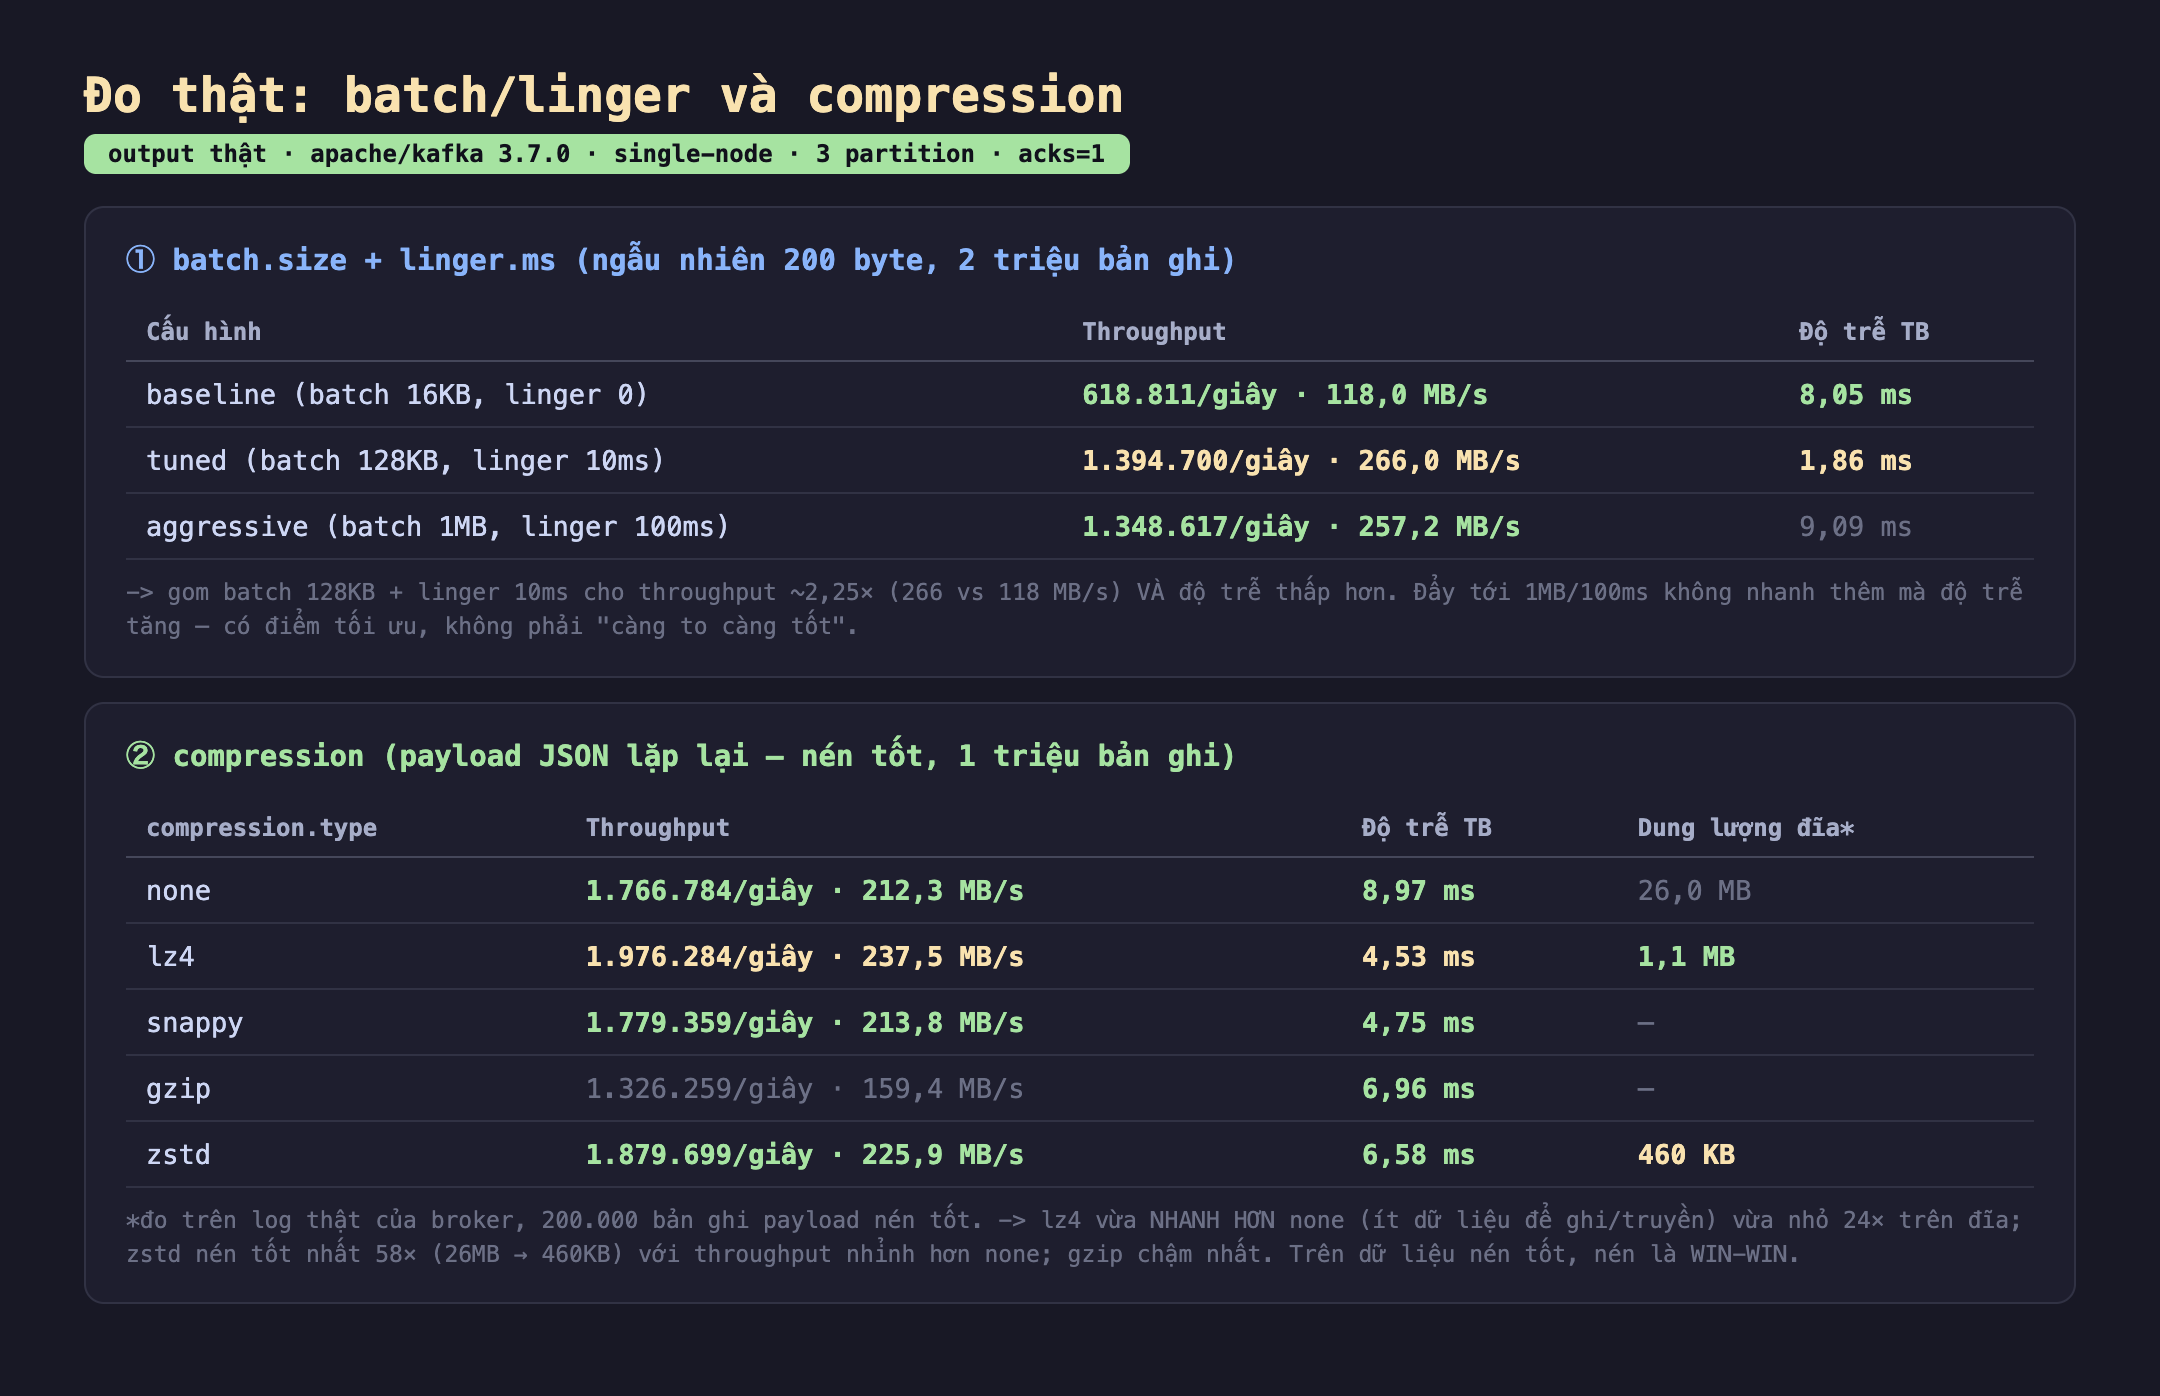Viewport: 2160px width, 1396px height.
Task: Click the green "output thật · apache/kafka 3.7.0" badge
Action: coord(607,154)
